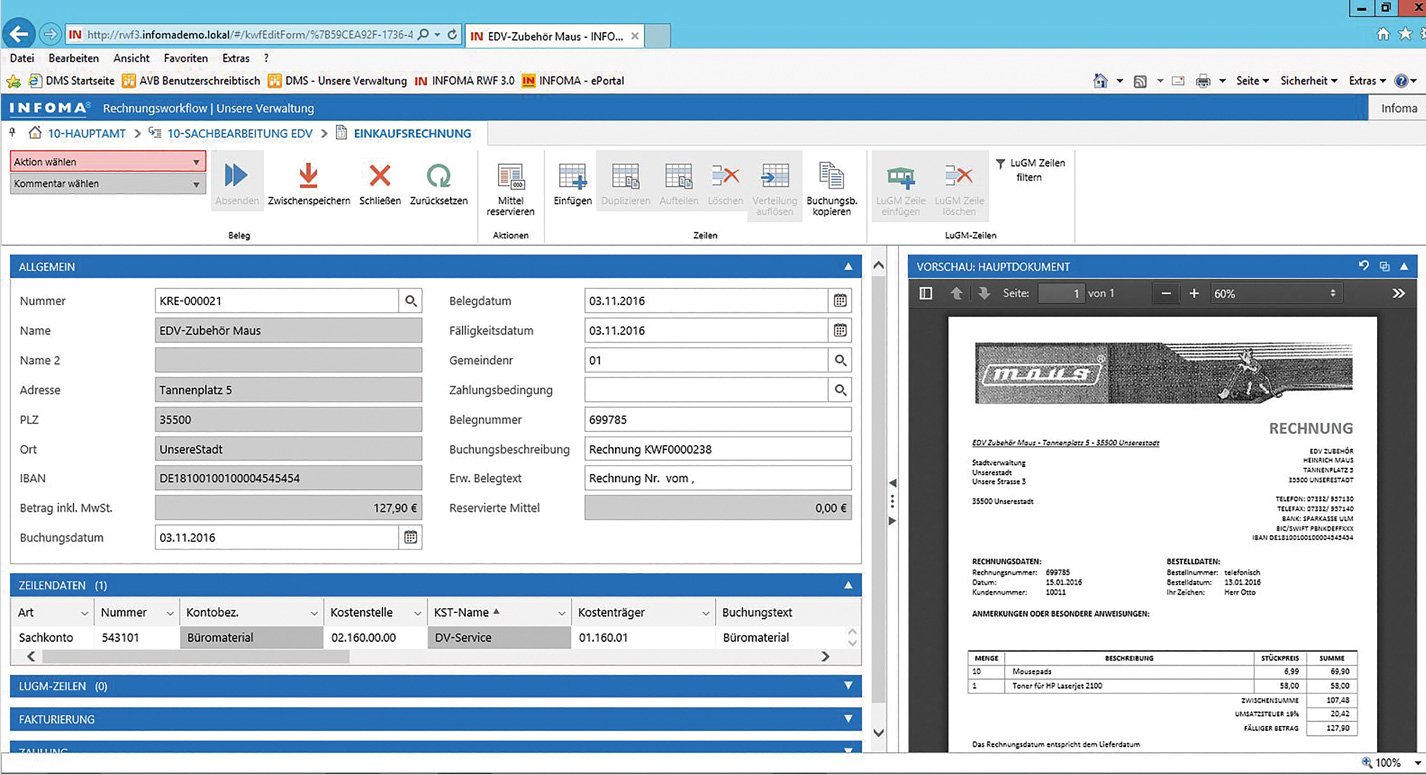Open the Aktion wählen dropdown
Viewport: 1426px width, 775px height.
(107, 162)
